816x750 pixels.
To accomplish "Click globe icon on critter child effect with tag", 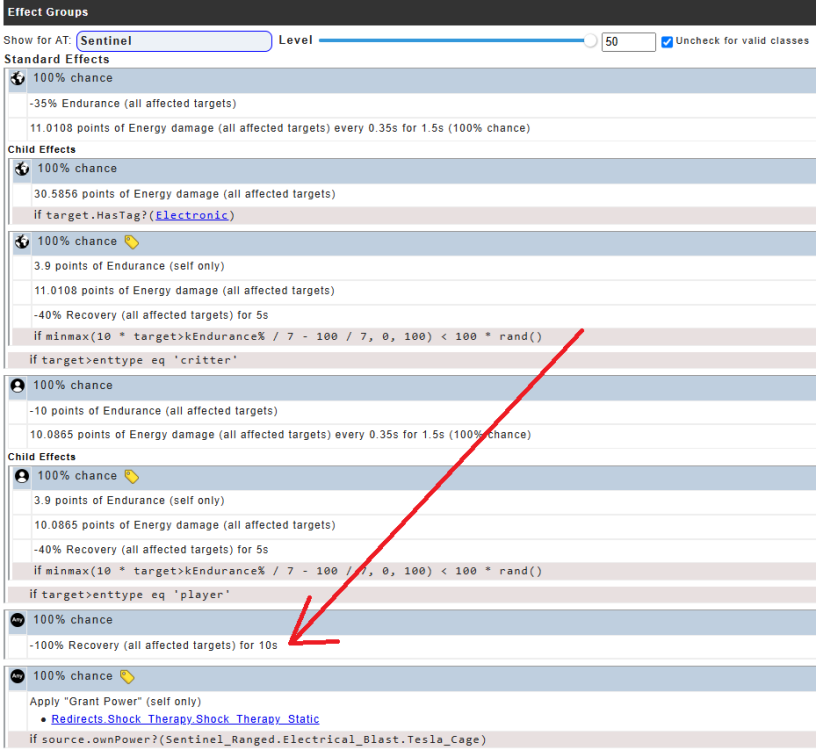I will click(22, 242).
